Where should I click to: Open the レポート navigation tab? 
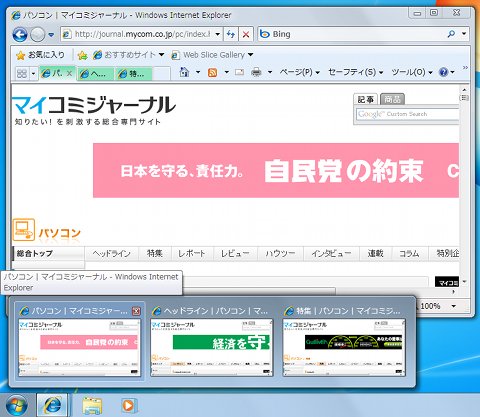point(192,254)
